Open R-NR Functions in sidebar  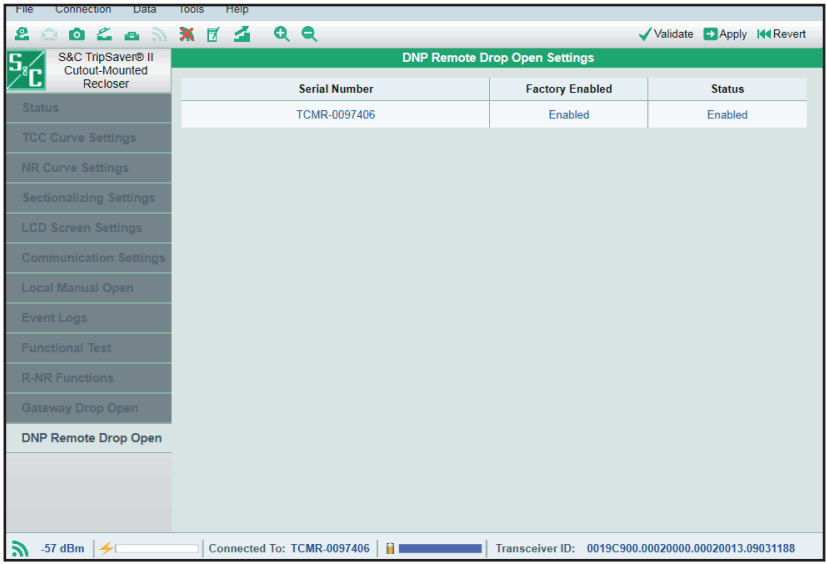click(89, 378)
